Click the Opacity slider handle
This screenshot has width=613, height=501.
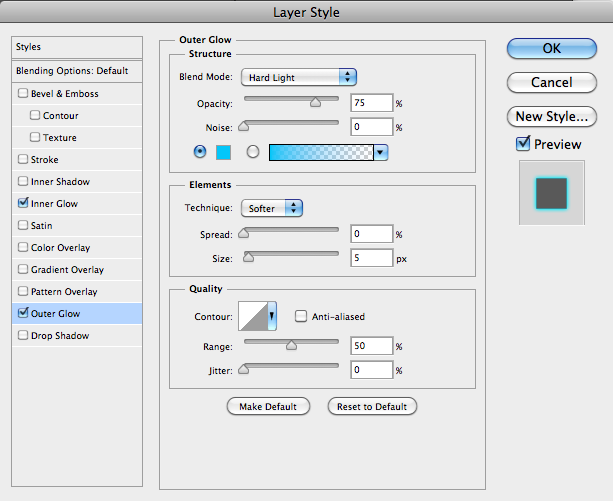point(315,101)
